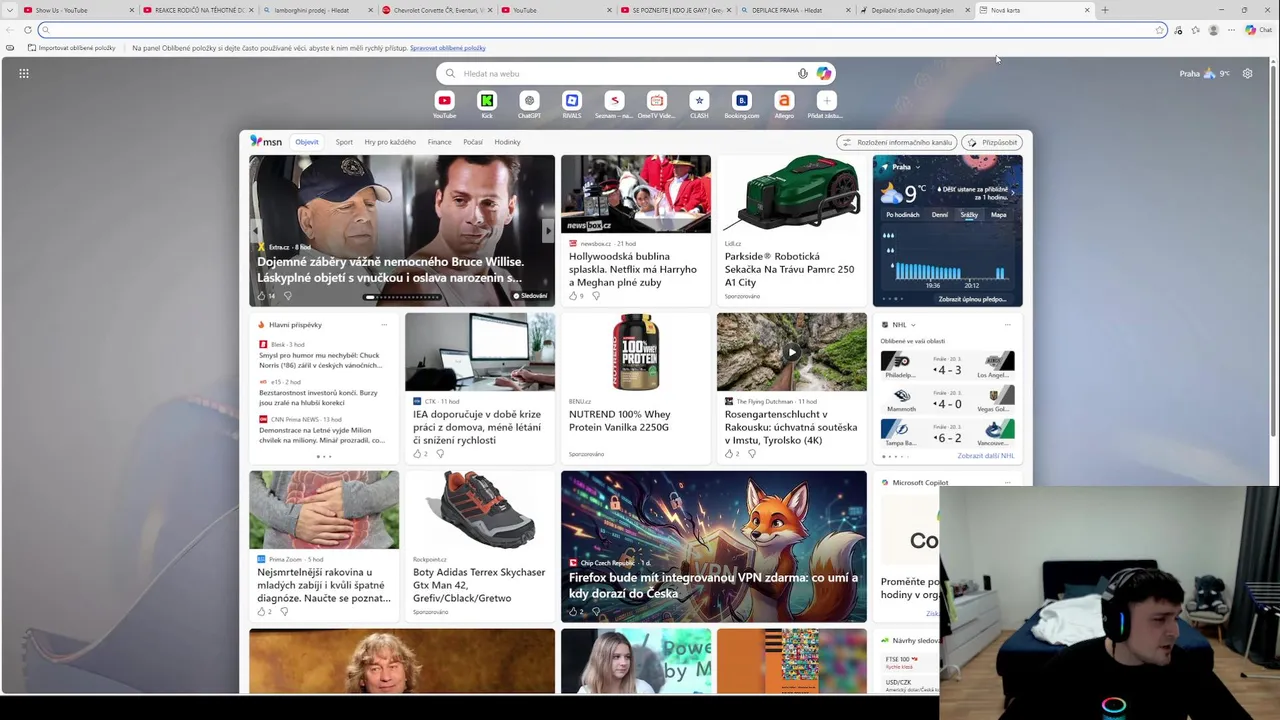Go to next slide in featured carousel
Screen dimensions: 1280x720
(x=547, y=231)
